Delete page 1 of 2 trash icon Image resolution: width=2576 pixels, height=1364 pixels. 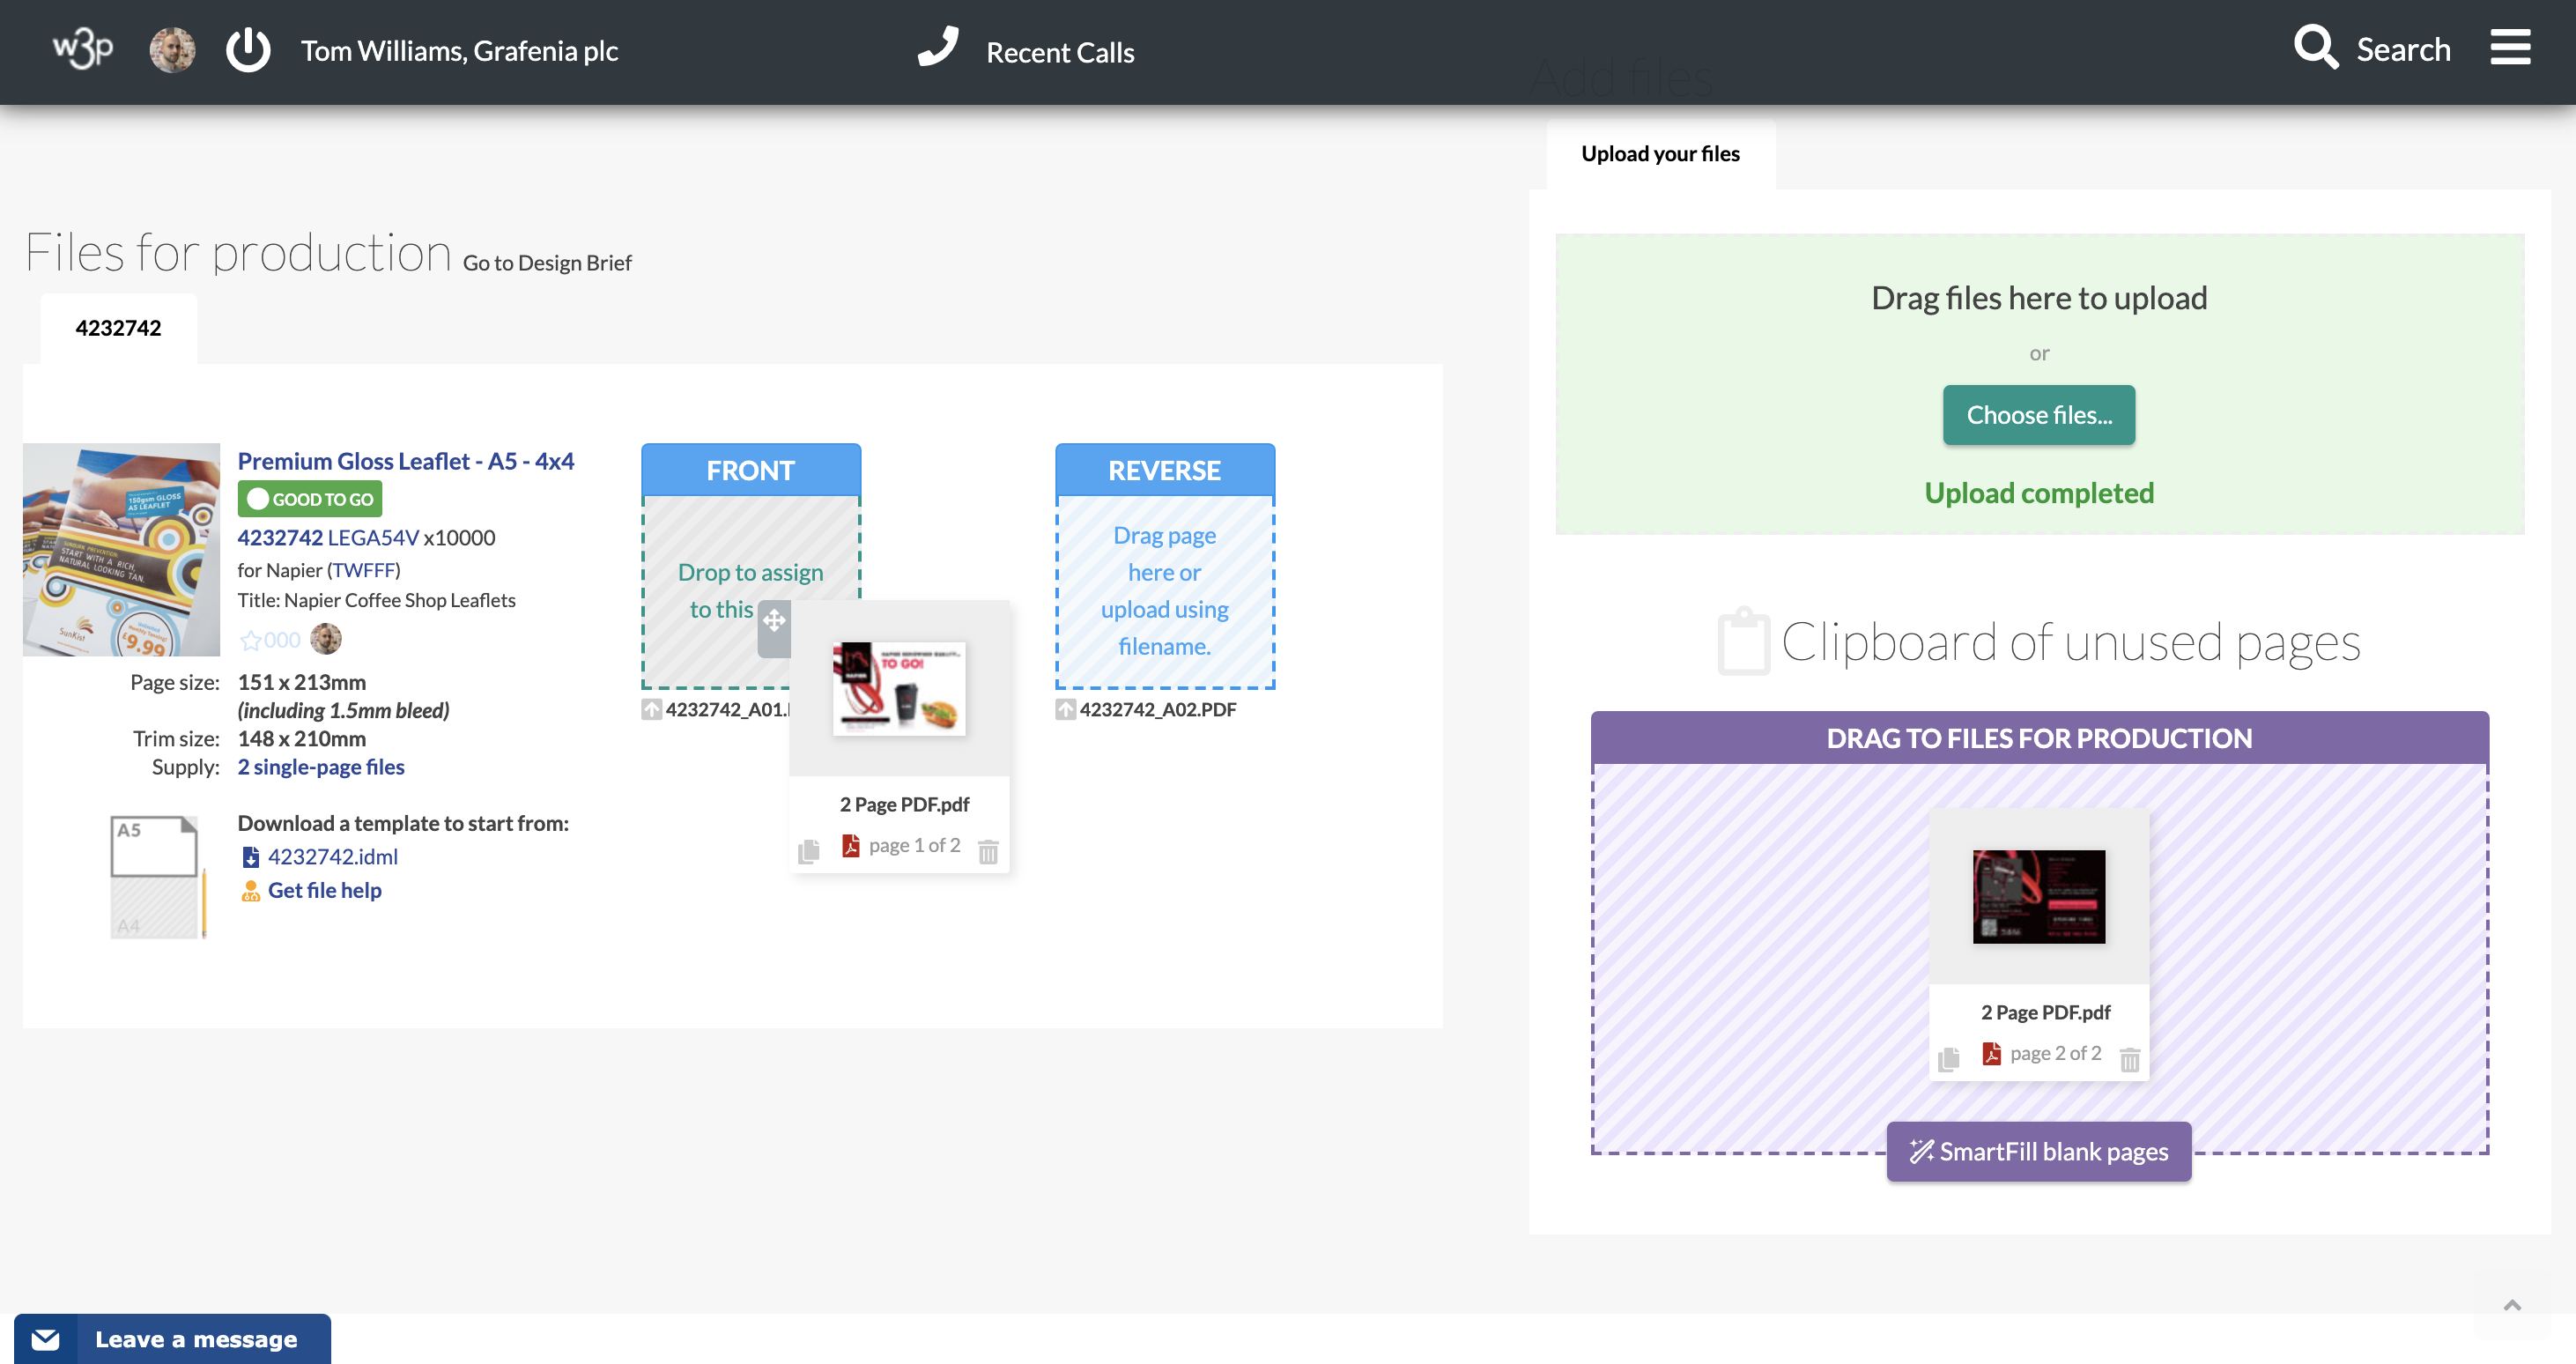point(988,851)
